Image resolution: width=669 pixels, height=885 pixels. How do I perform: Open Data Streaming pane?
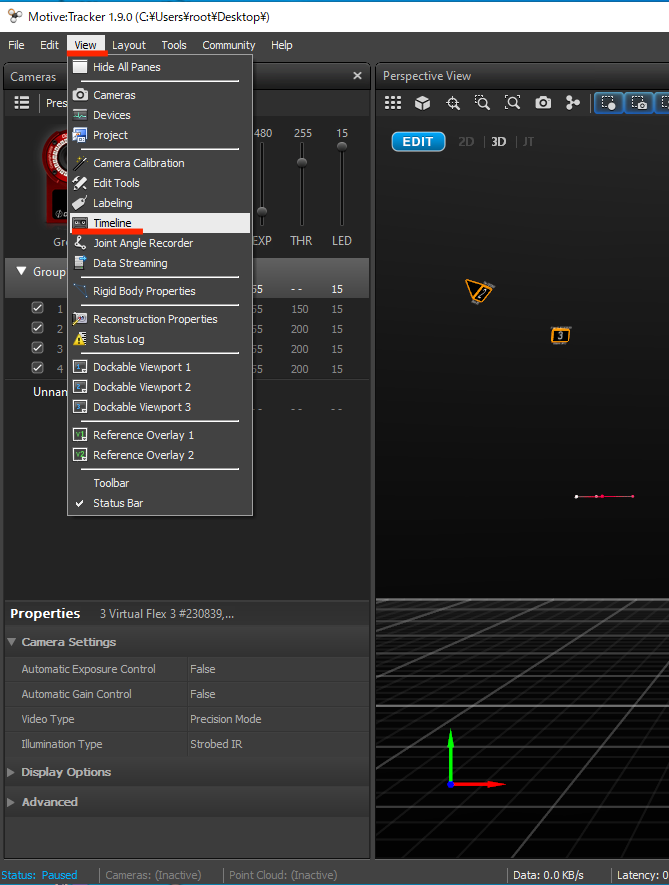[160, 263]
